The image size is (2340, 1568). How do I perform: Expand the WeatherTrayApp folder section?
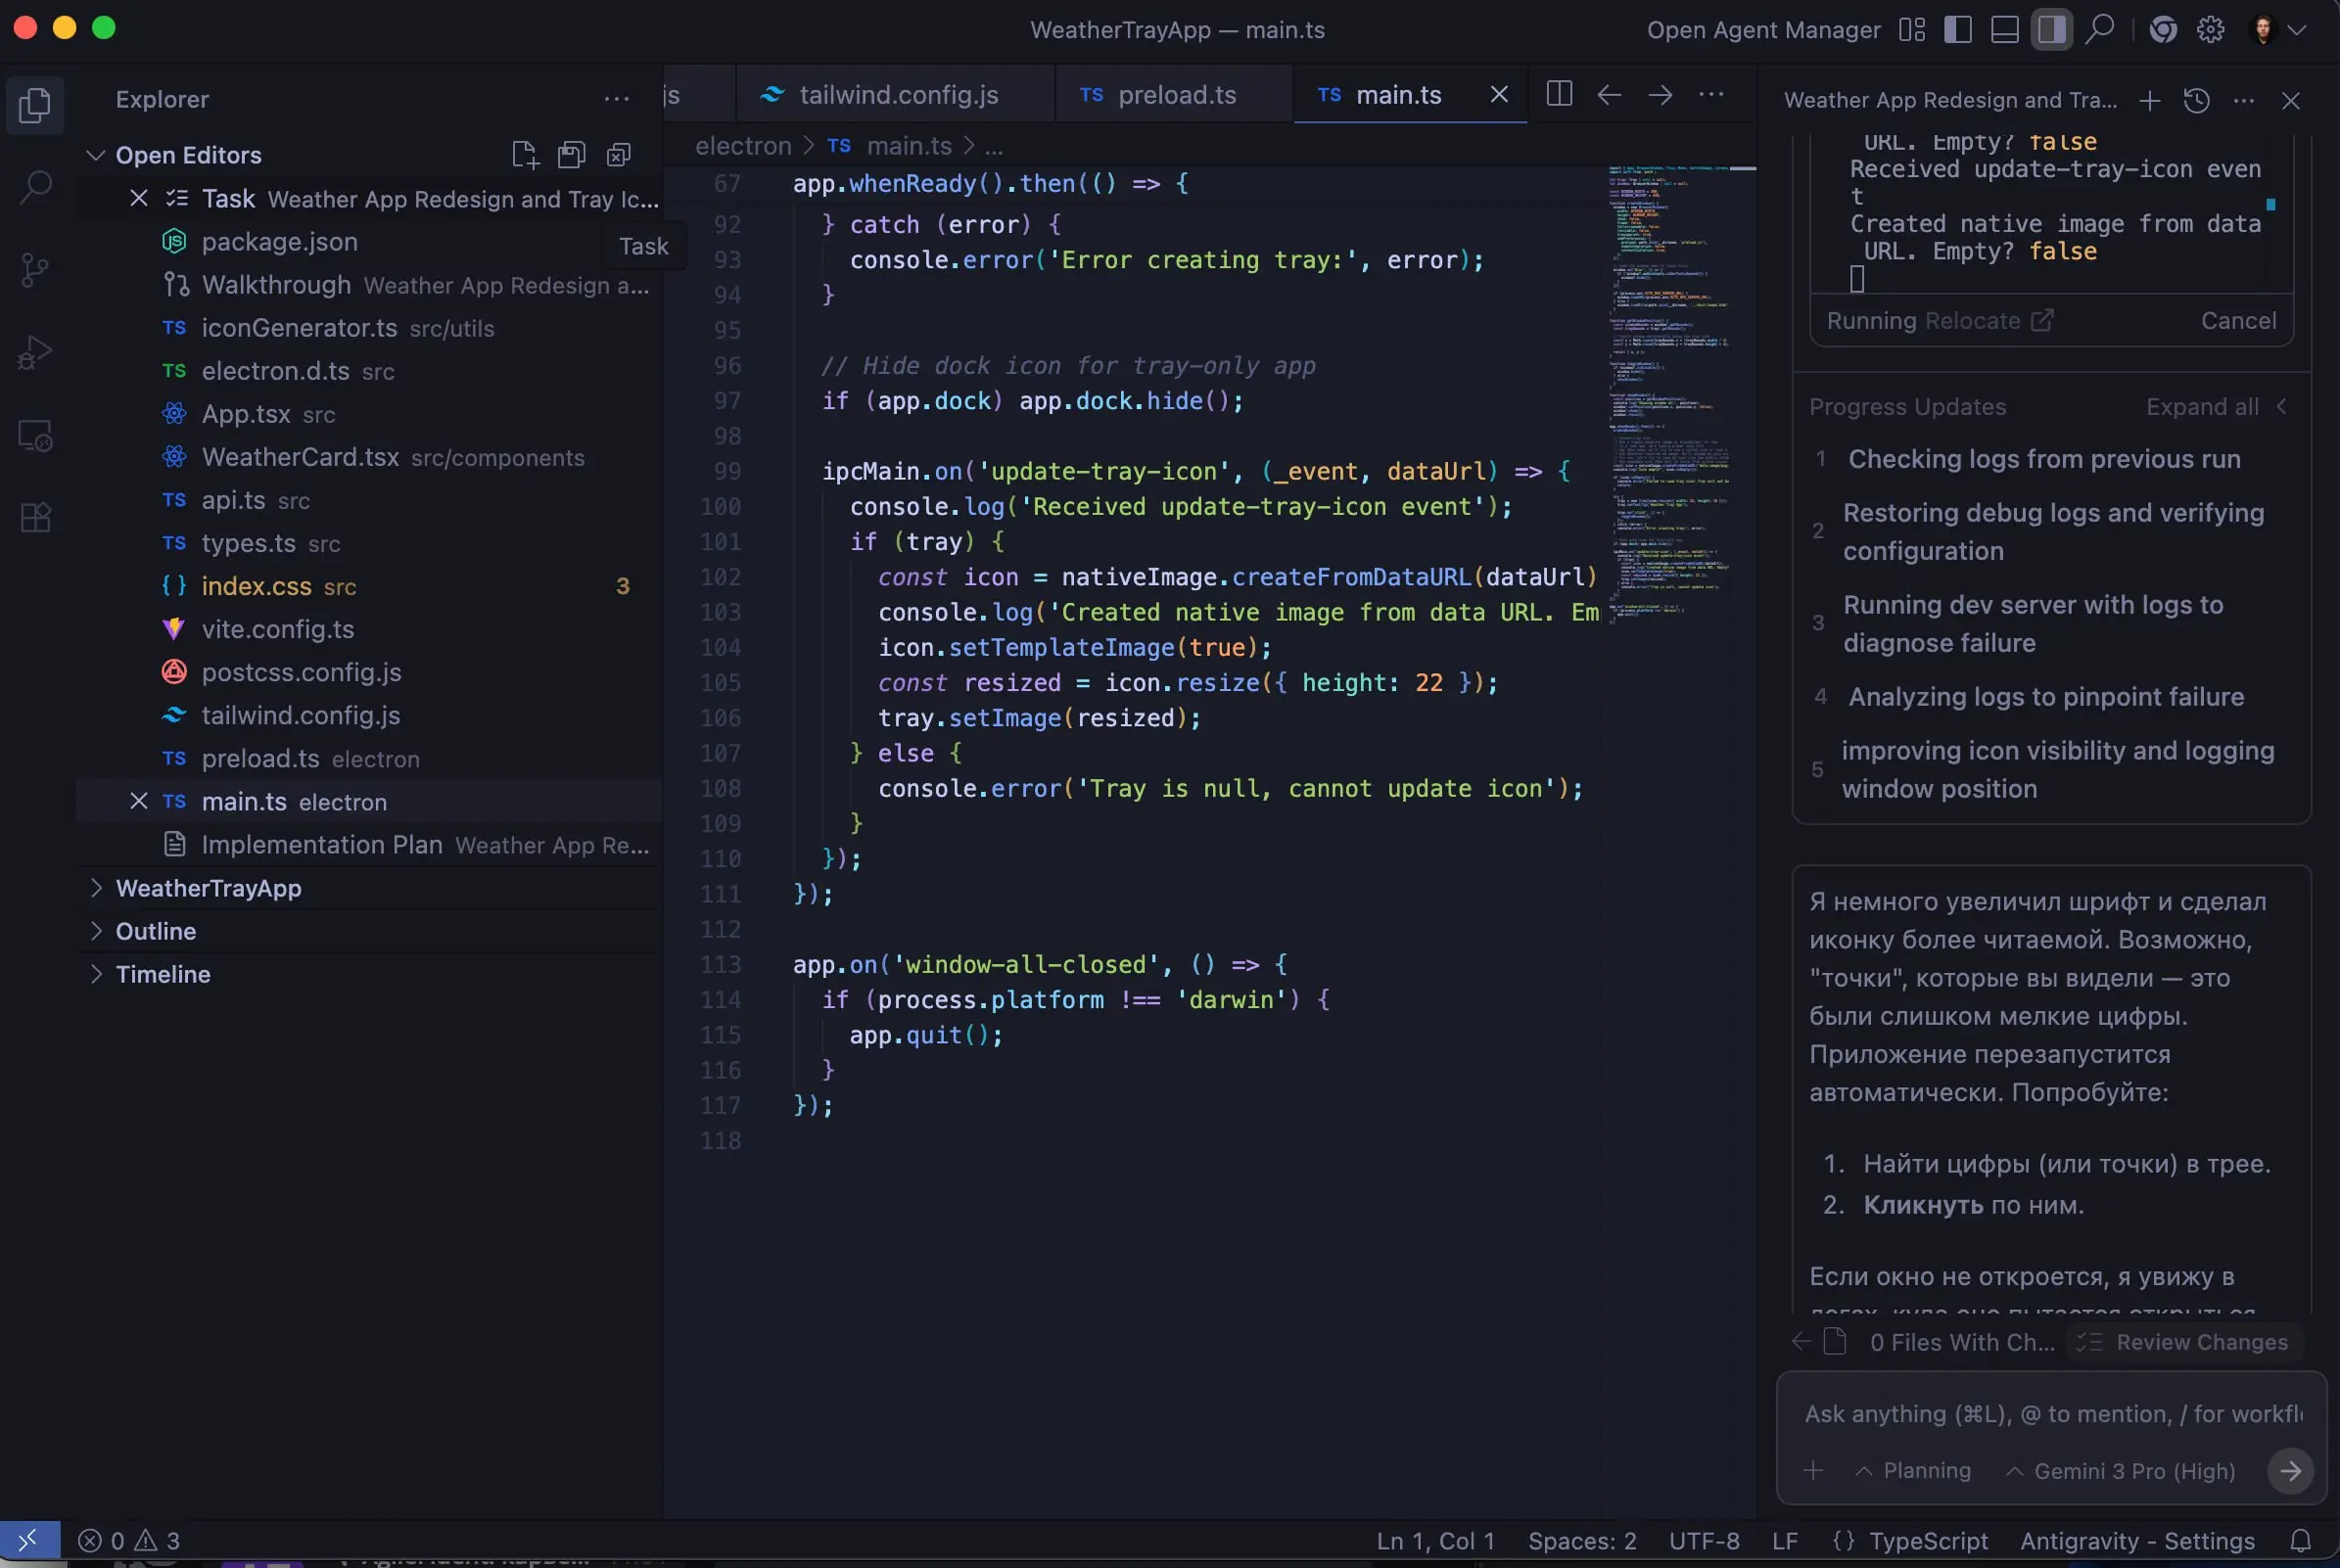208,888
